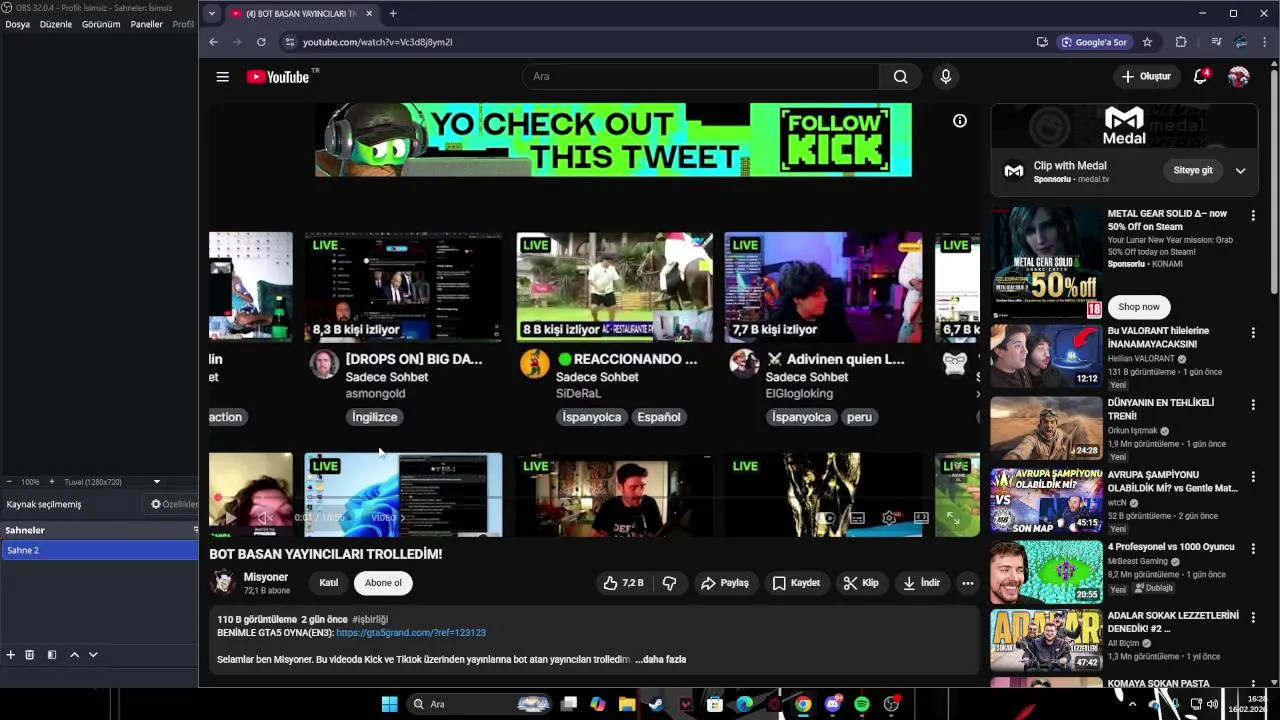Collapse the Medal ad chevron
This screenshot has width=1280, height=720.
point(1240,171)
